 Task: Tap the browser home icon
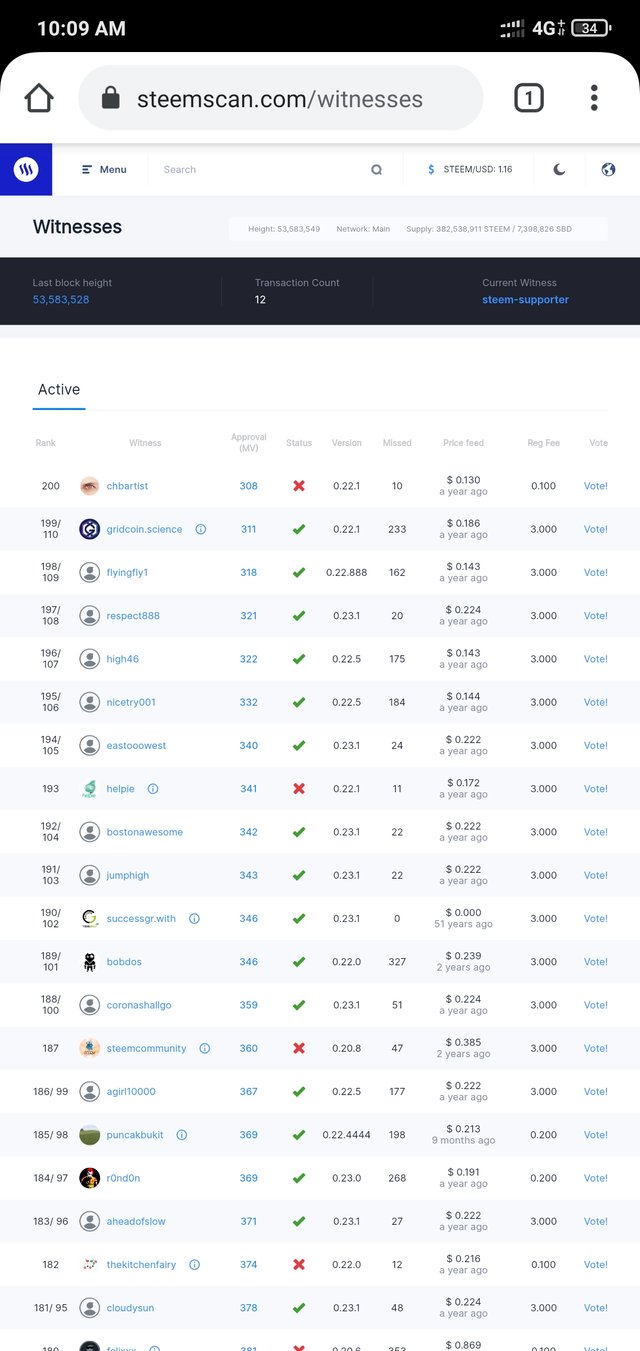tap(39, 98)
